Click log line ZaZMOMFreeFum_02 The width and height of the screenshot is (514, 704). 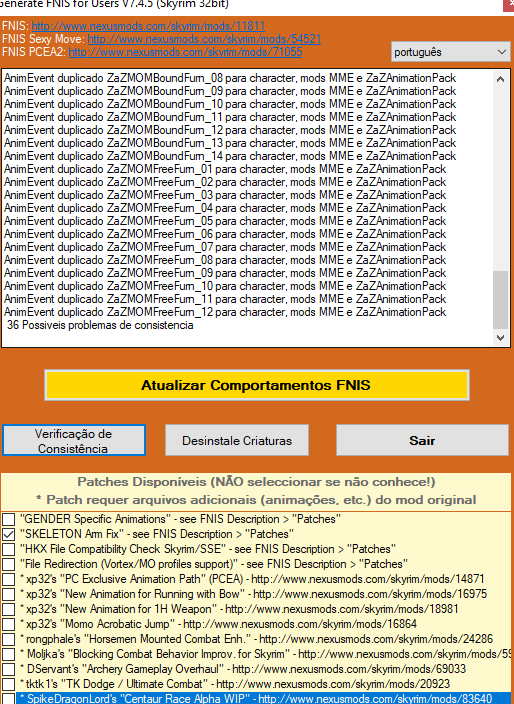[225, 182]
